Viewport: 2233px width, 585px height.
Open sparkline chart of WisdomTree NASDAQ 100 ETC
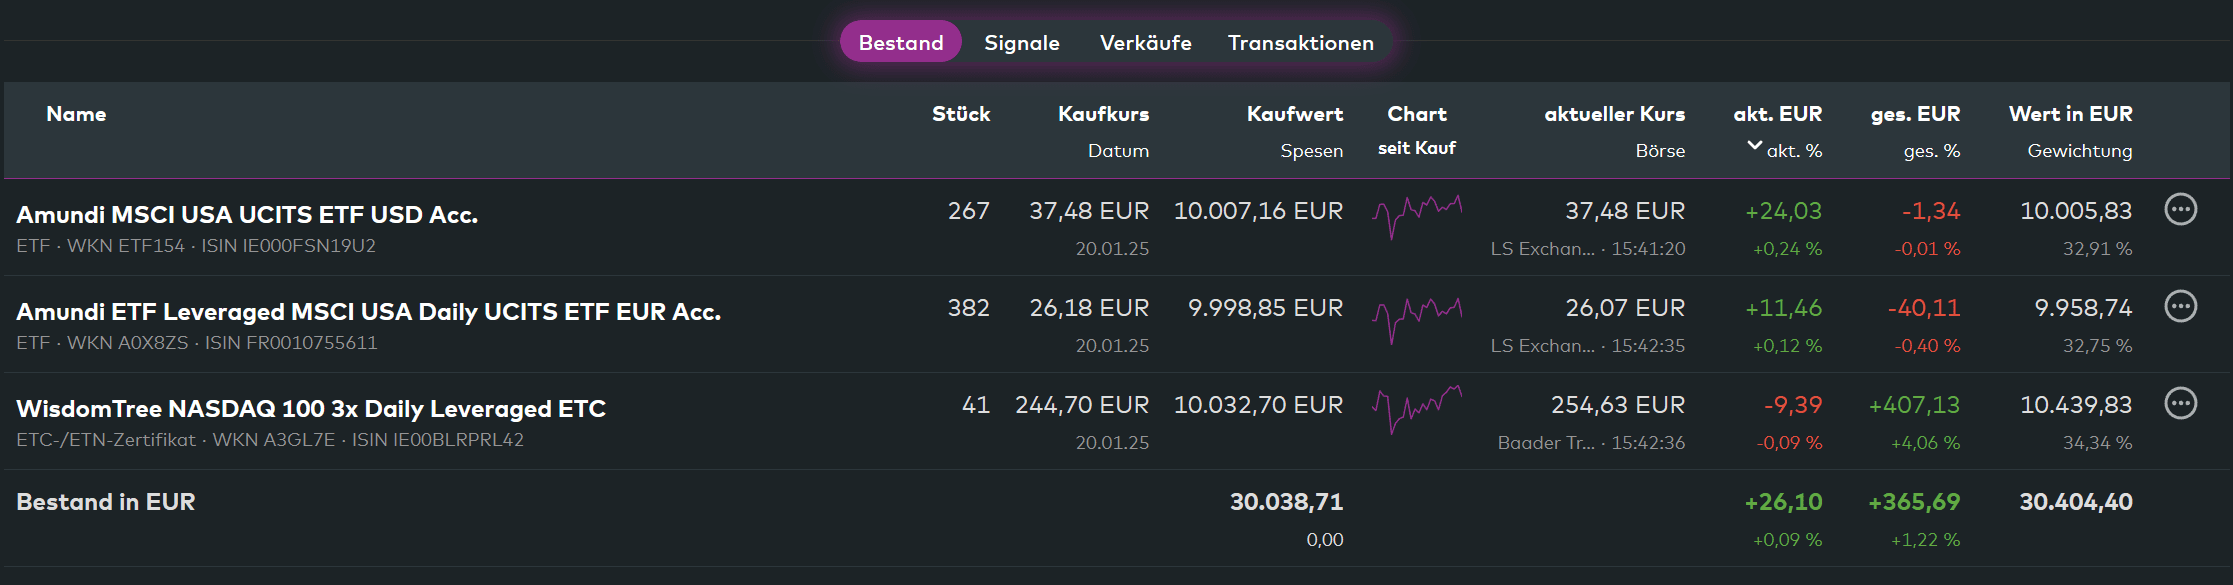(1417, 408)
